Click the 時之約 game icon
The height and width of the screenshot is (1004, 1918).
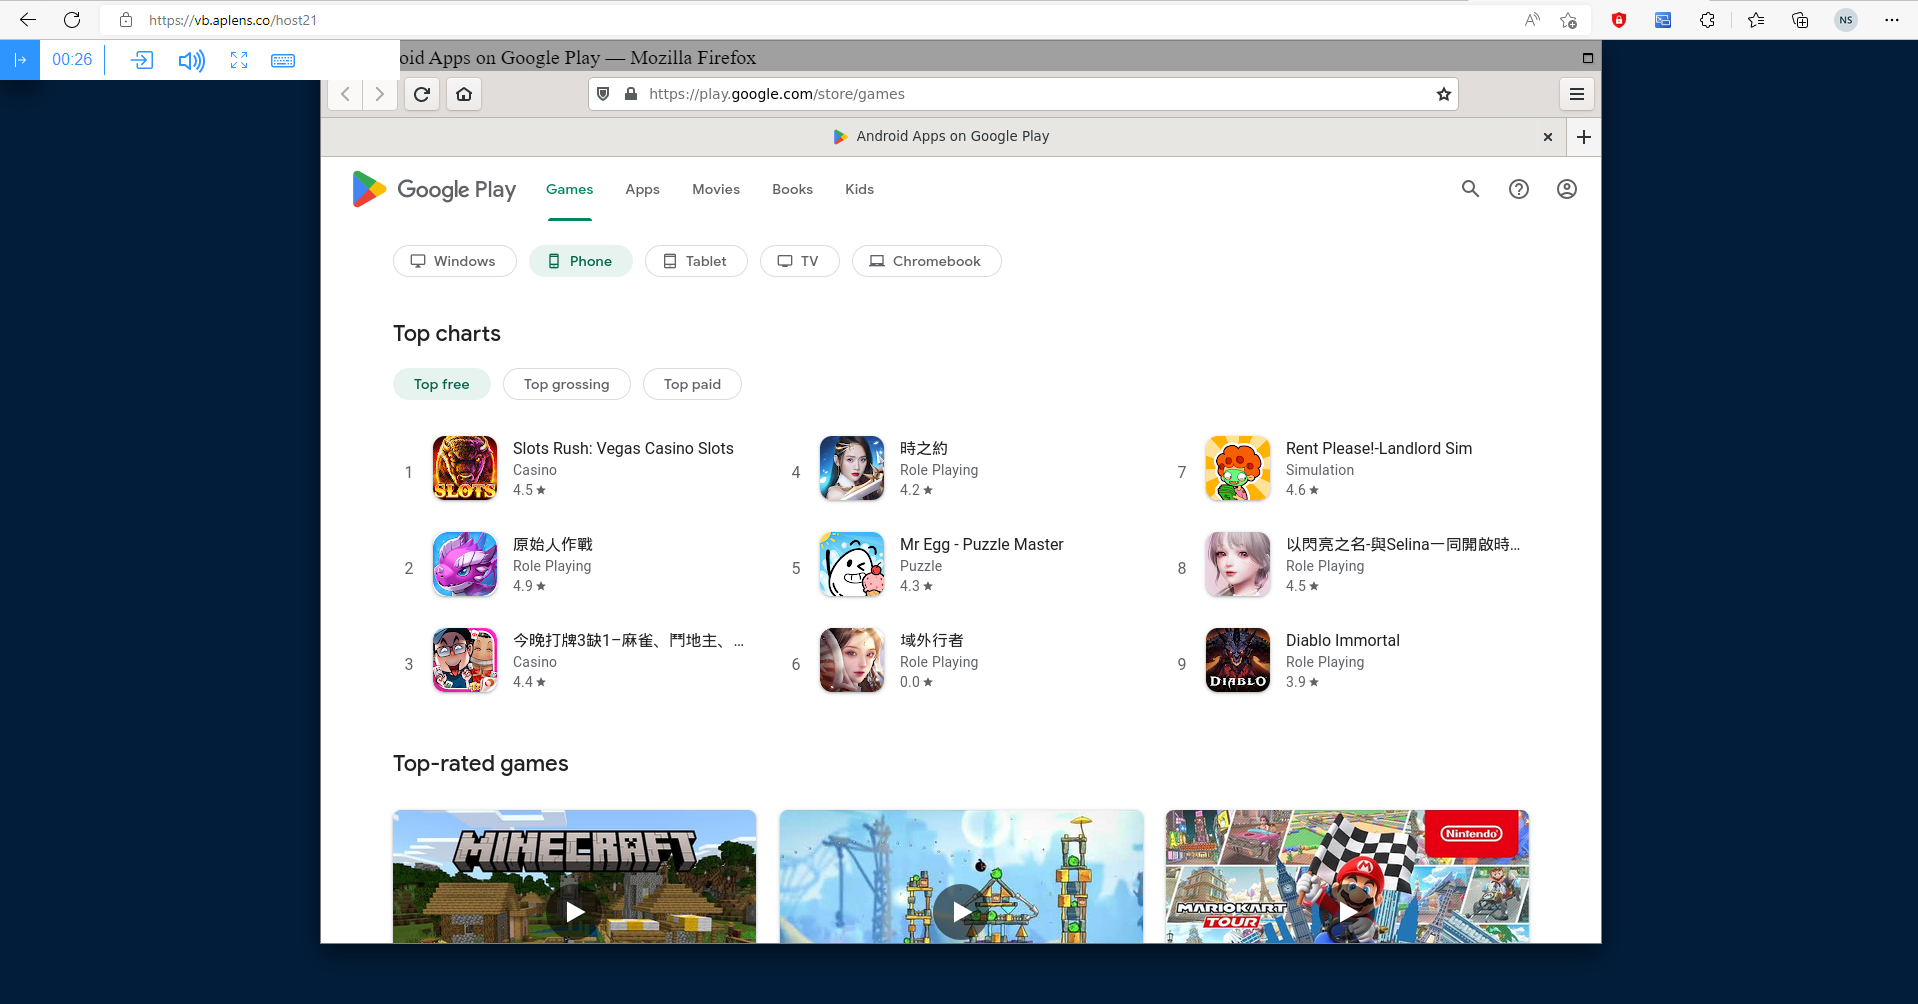point(851,468)
